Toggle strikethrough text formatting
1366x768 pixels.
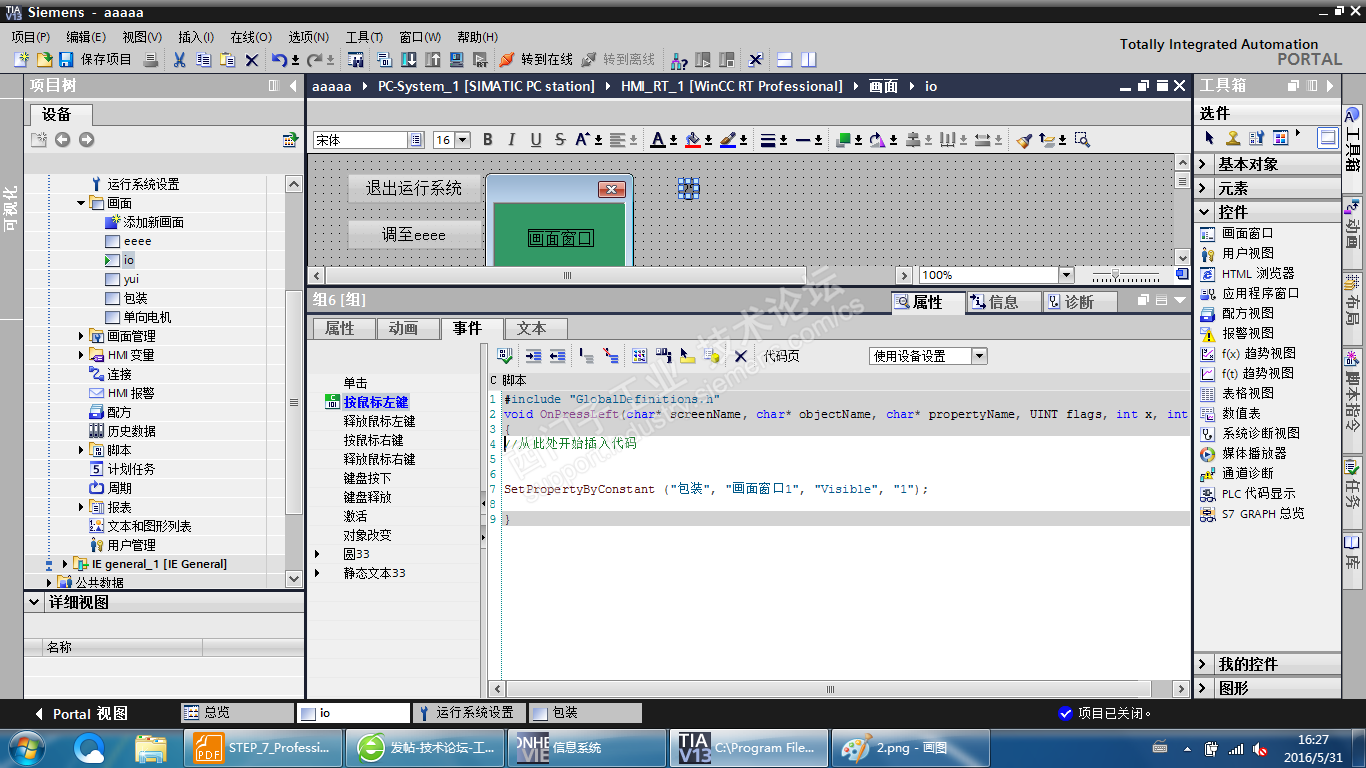point(560,140)
